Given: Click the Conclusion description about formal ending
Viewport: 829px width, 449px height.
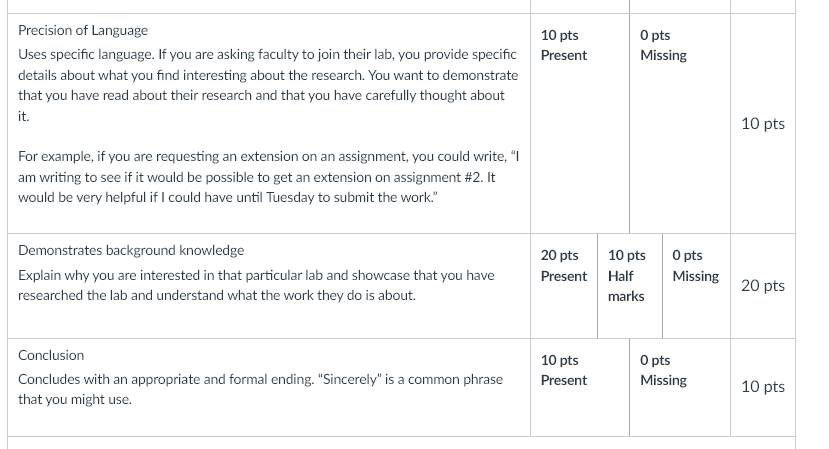Looking at the screenshot, I should (x=260, y=389).
